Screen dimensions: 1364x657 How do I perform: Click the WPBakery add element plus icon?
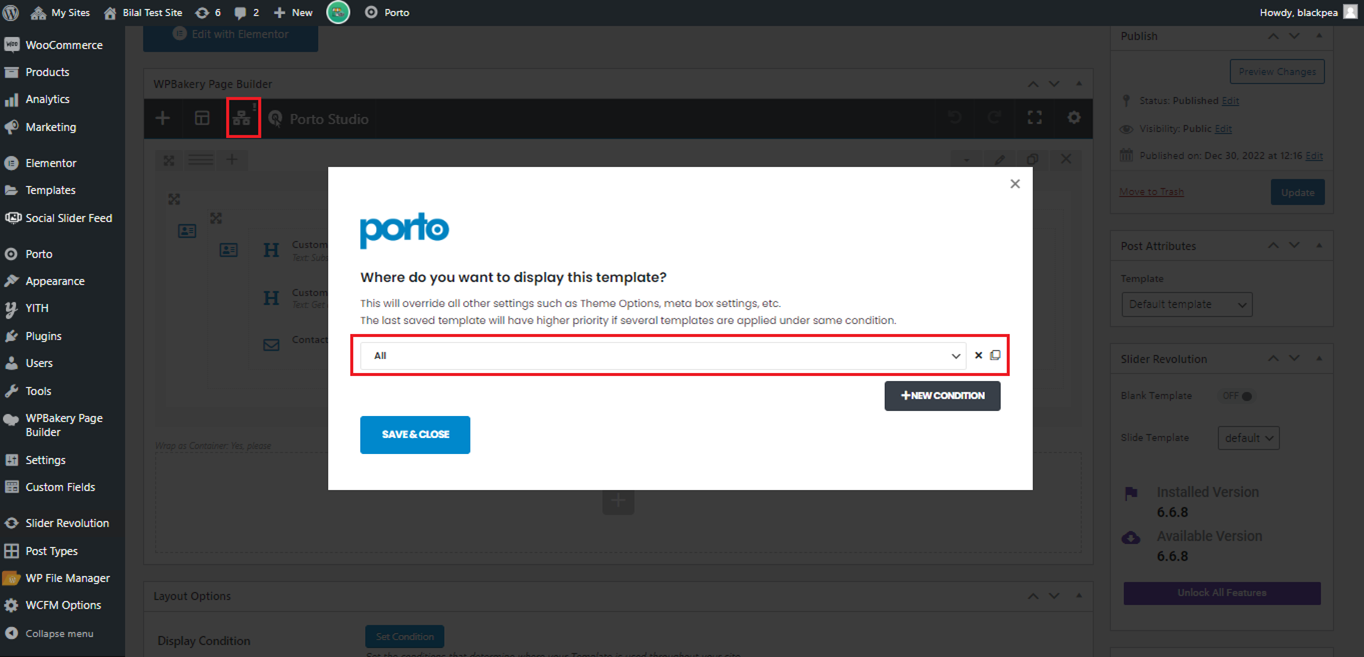(x=163, y=118)
